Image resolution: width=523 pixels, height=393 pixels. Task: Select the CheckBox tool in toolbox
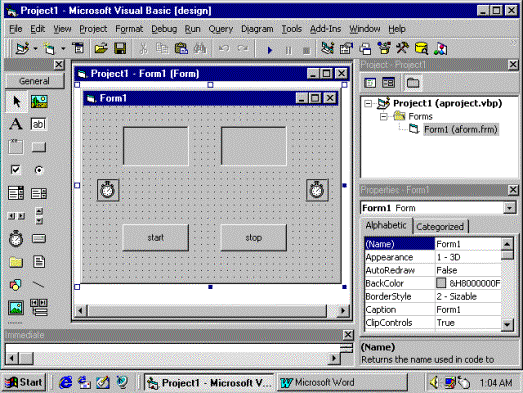coord(16,170)
